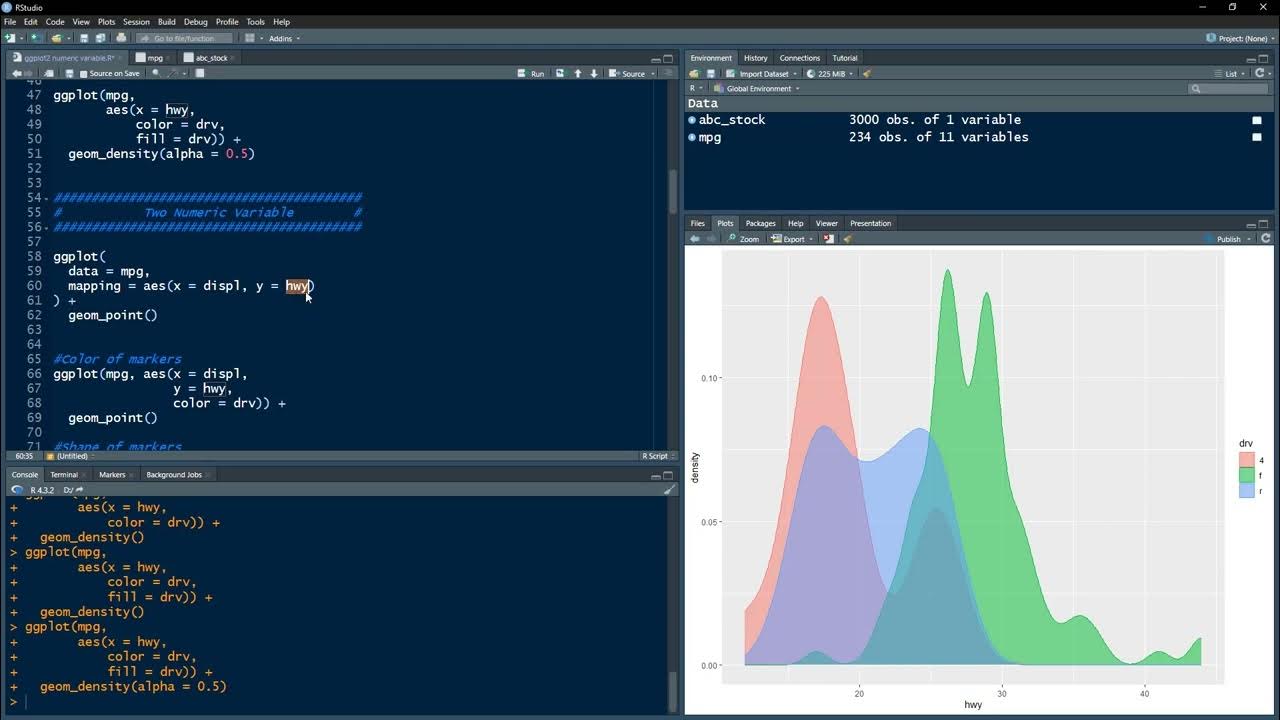Viewport: 1280px width, 720px height.
Task: Switch to the mpg editor tab
Action: [x=155, y=58]
